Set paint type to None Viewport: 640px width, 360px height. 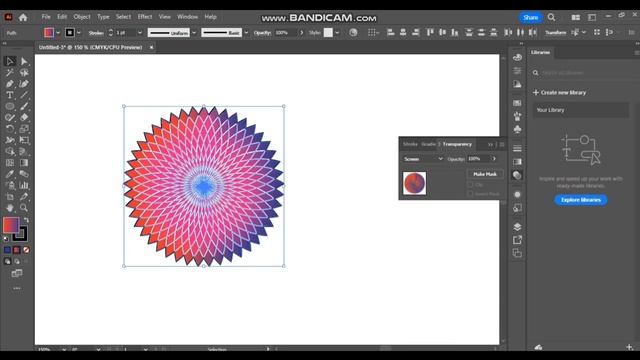[26, 250]
